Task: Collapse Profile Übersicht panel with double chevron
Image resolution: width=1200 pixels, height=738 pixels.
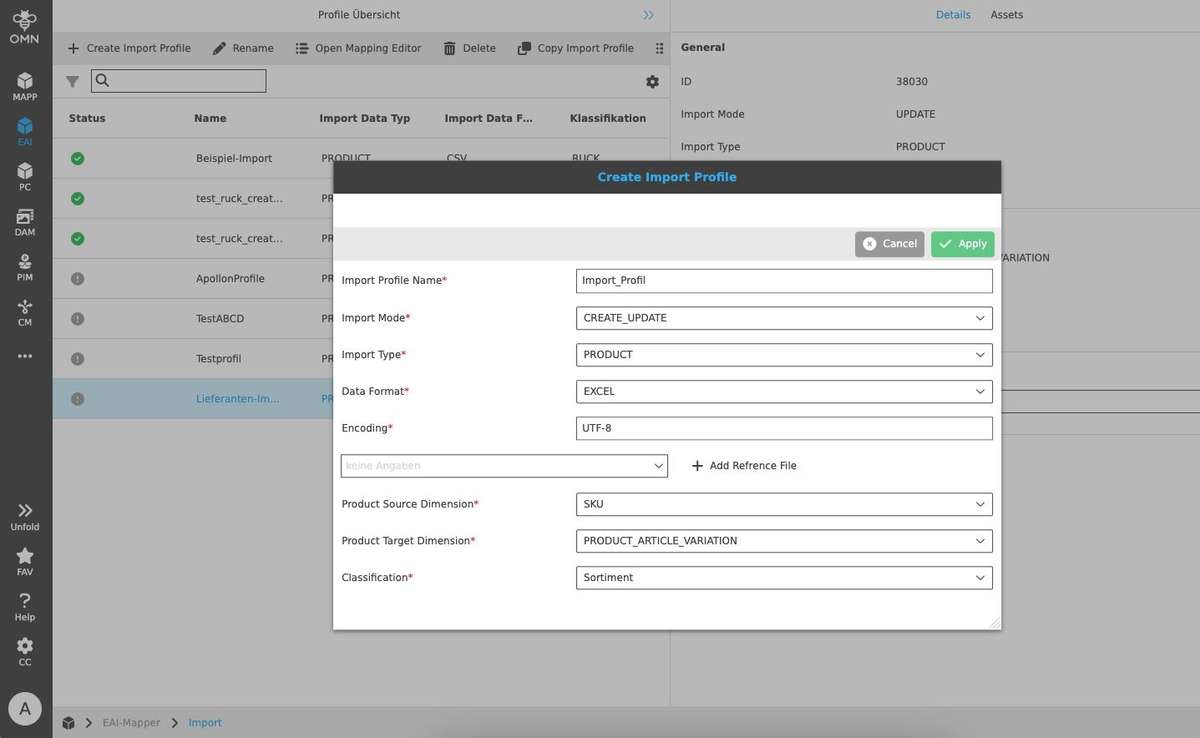Action: tap(648, 15)
